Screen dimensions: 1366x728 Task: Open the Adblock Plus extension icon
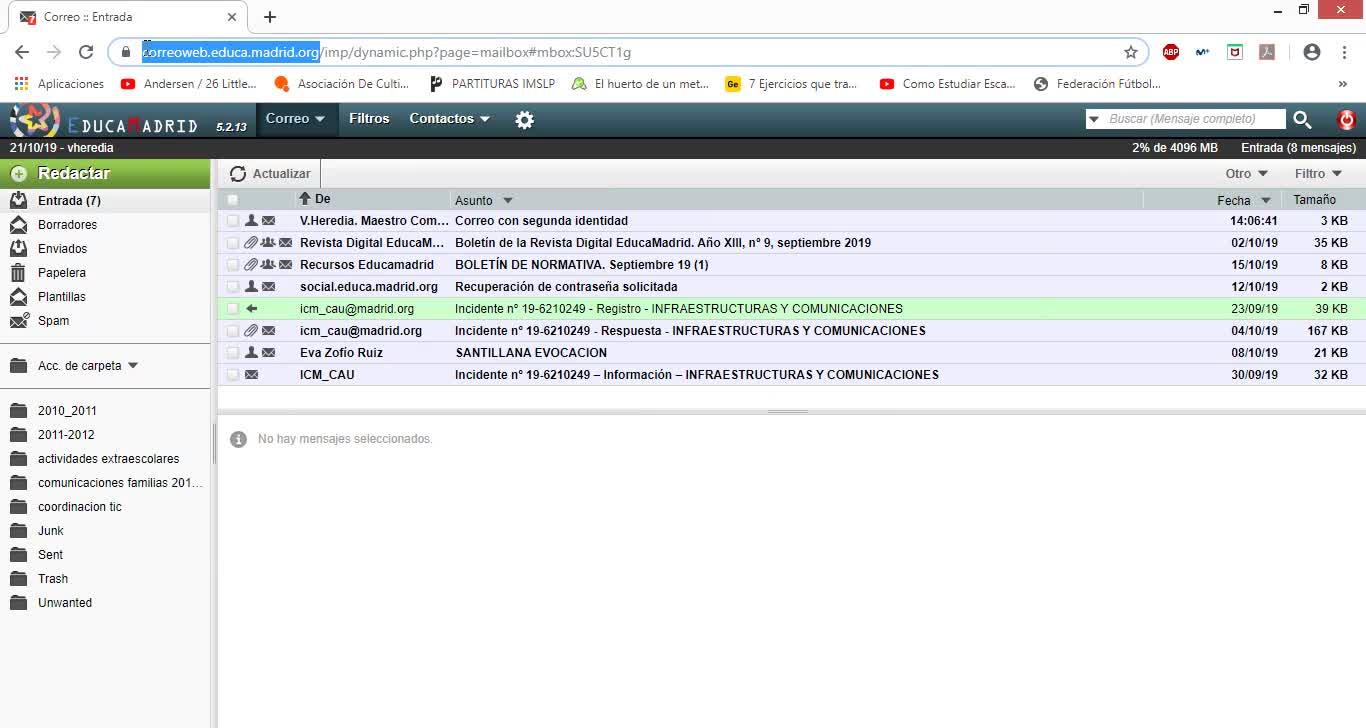(x=1171, y=52)
